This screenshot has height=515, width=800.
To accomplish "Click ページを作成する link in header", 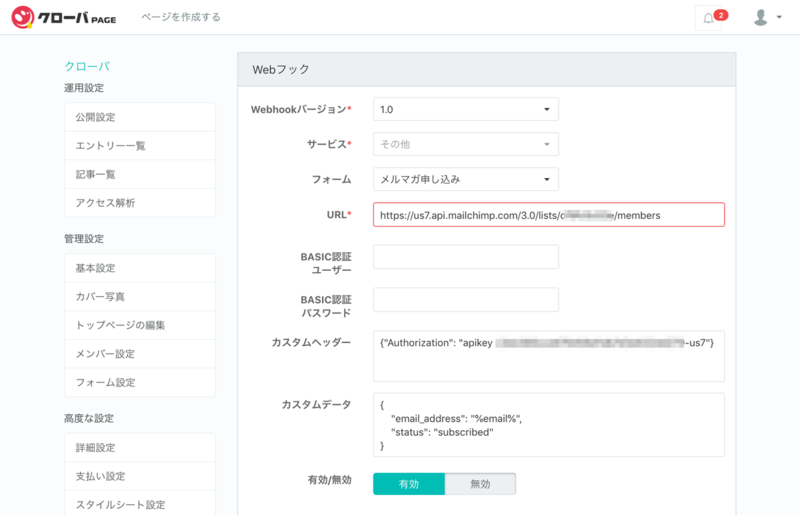I will (181, 17).
